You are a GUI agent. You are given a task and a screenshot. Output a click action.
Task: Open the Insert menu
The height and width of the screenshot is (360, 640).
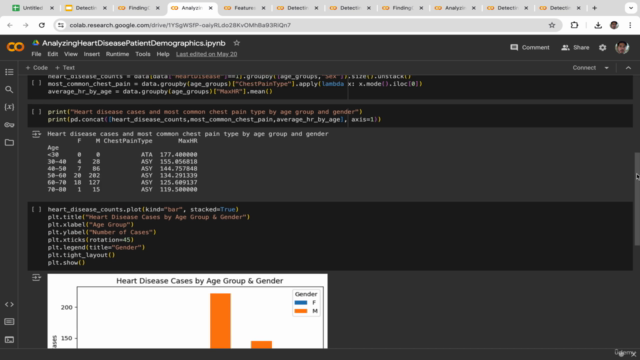click(91, 54)
